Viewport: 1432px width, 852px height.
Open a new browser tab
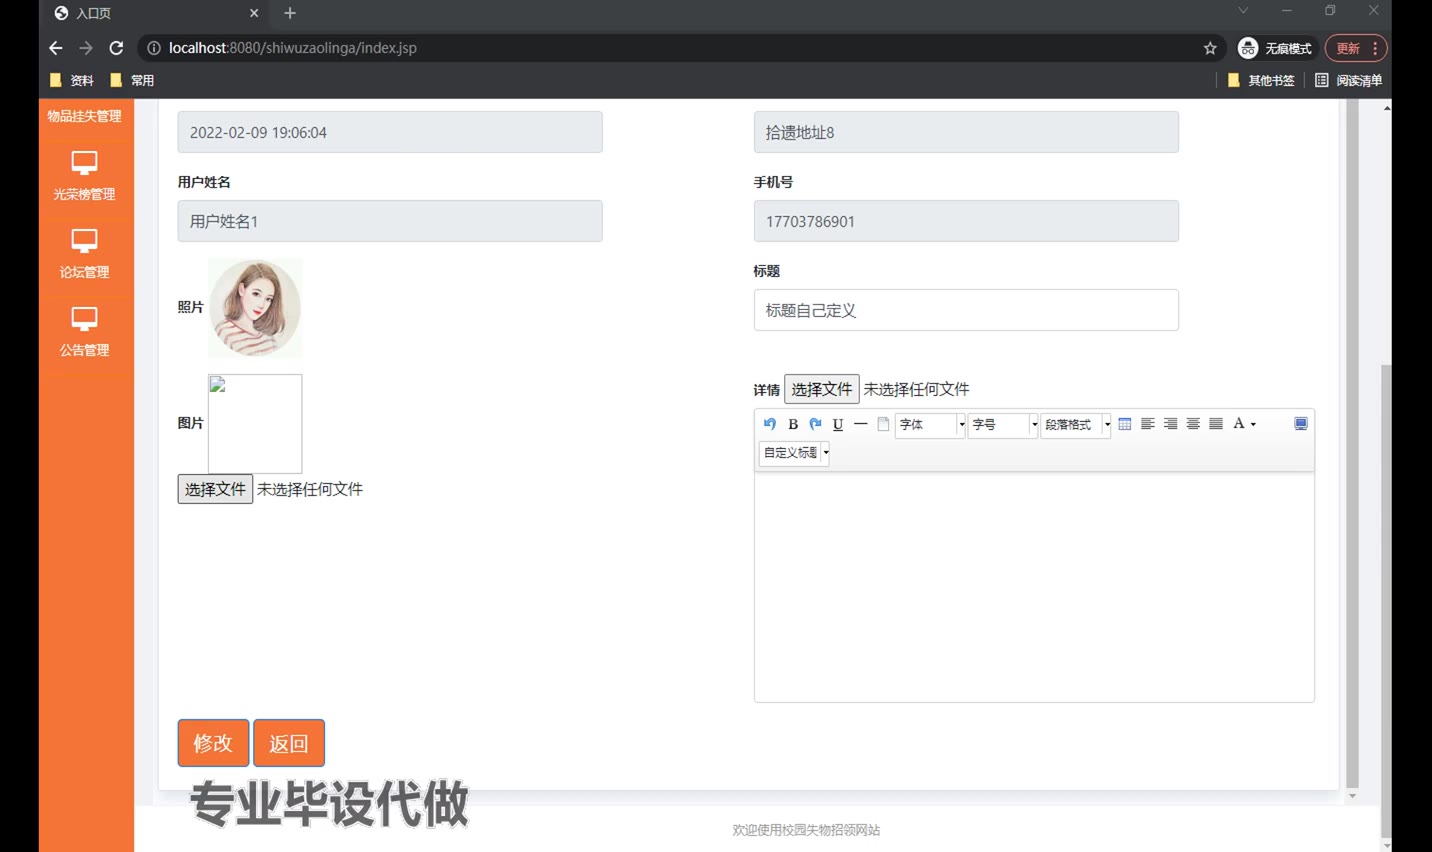point(290,13)
